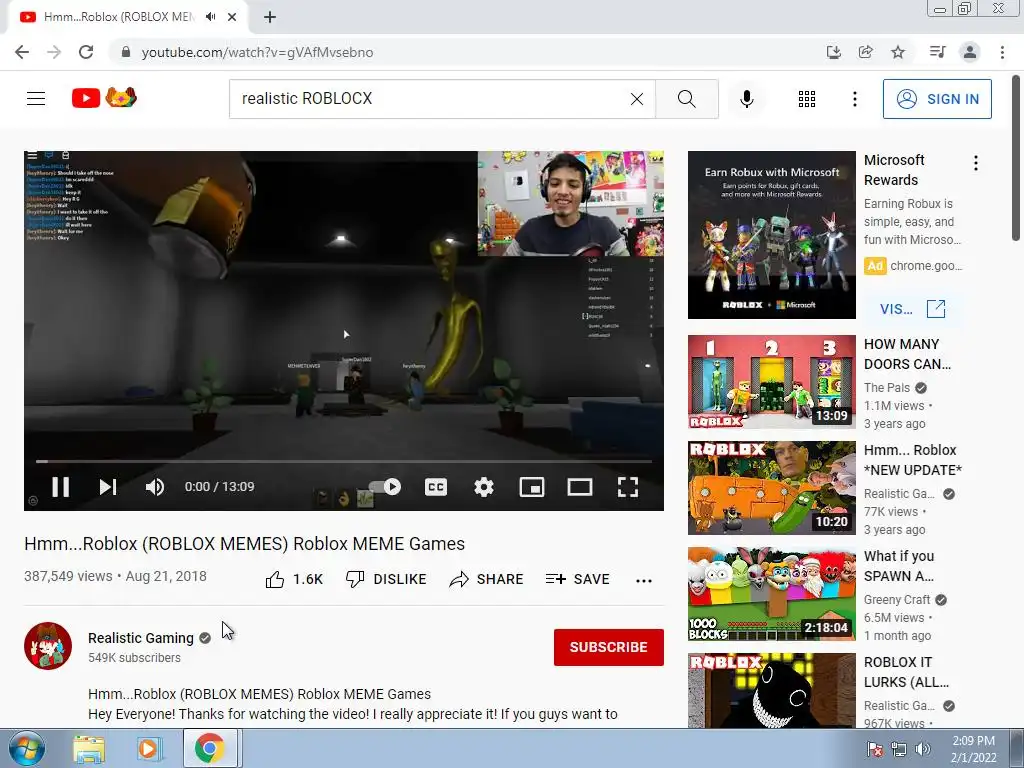Open the Microsoft Rewards ad thumbnail
The height and width of the screenshot is (768, 1024).
(x=771, y=235)
